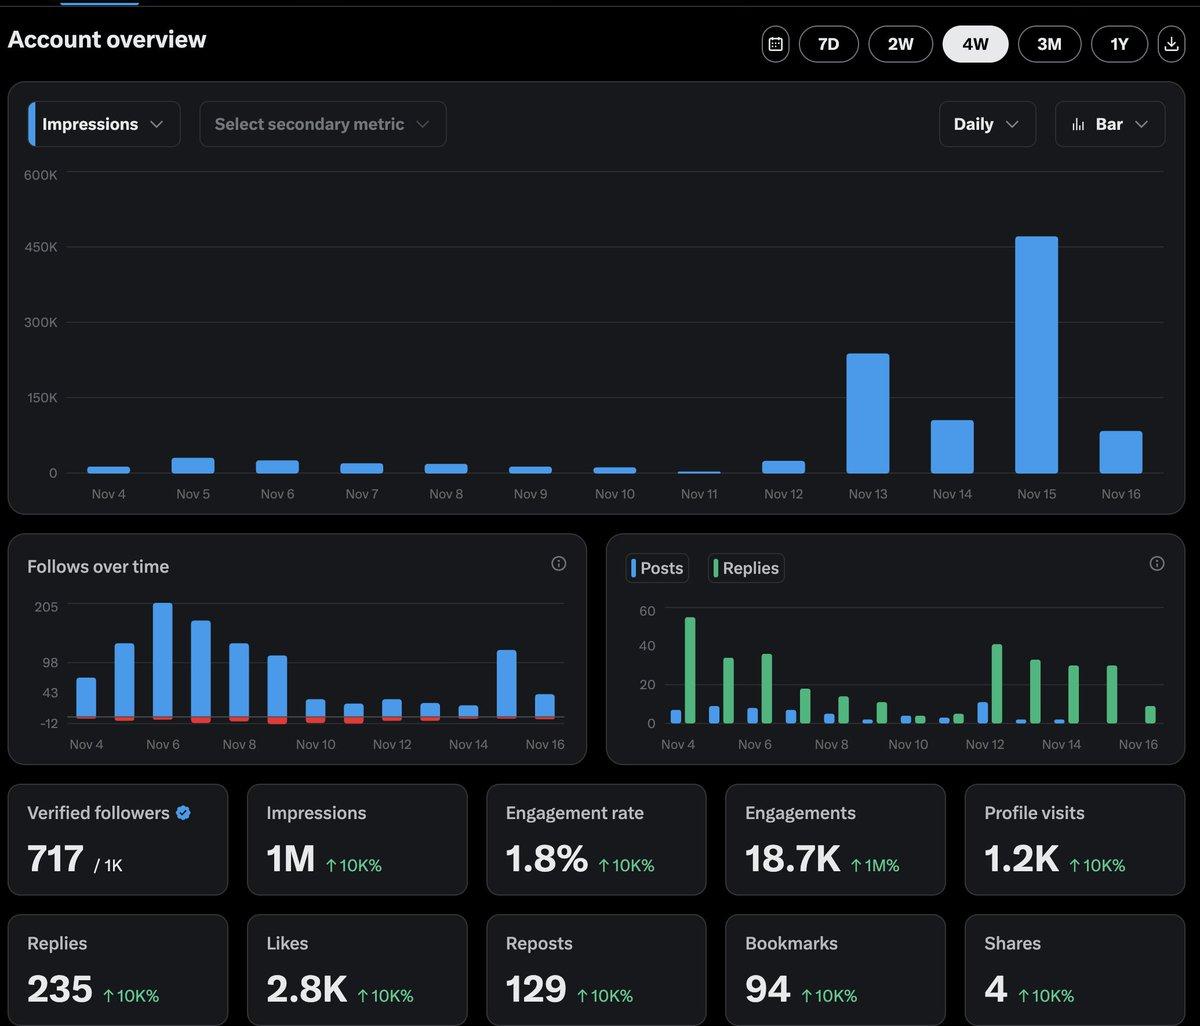Select the 3M time range

tap(1049, 44)
